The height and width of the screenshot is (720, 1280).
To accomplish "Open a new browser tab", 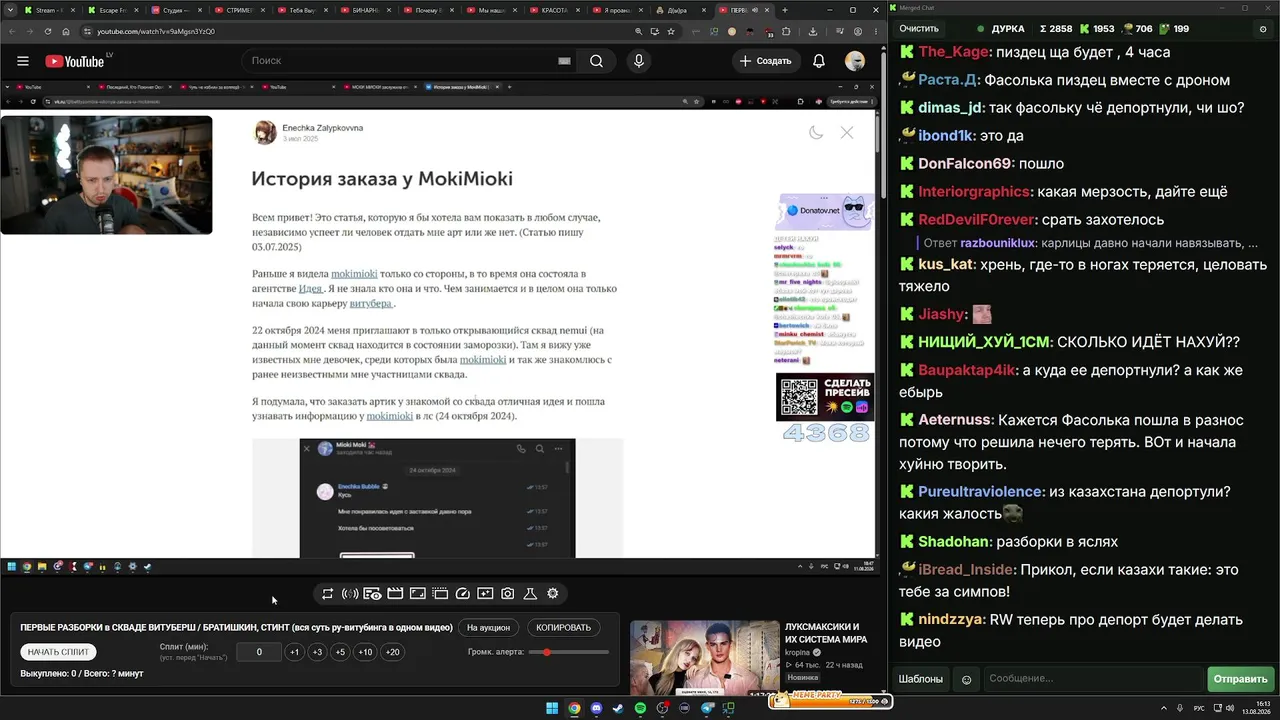I will (785, 10).
